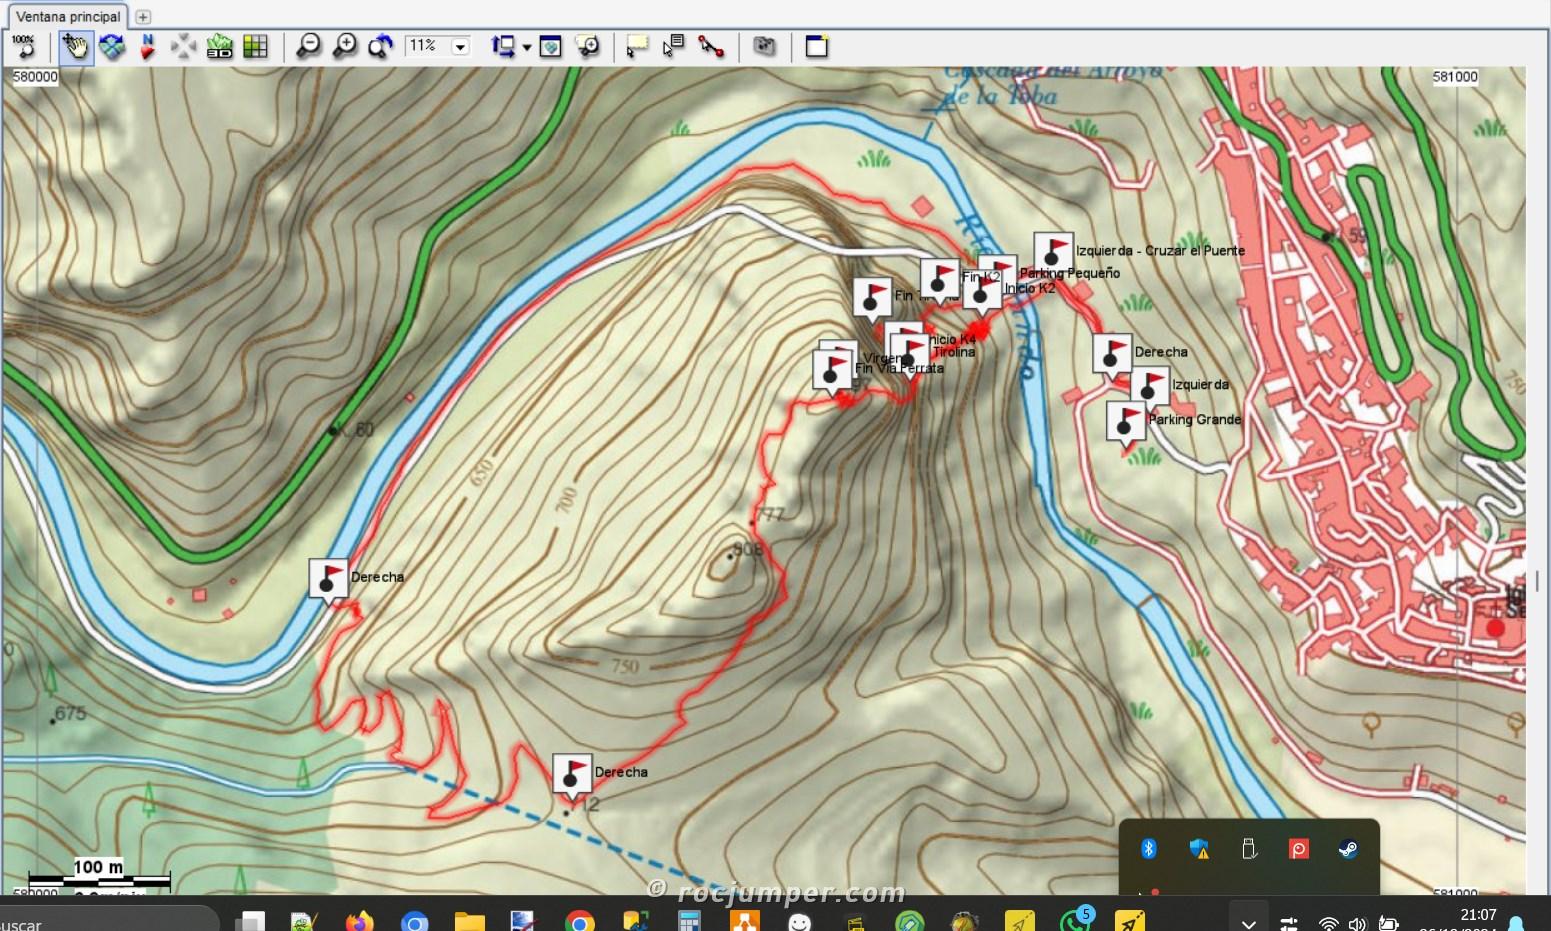
Task: Select the Inicio K2 waypoint flag
Action: (983, 292)
